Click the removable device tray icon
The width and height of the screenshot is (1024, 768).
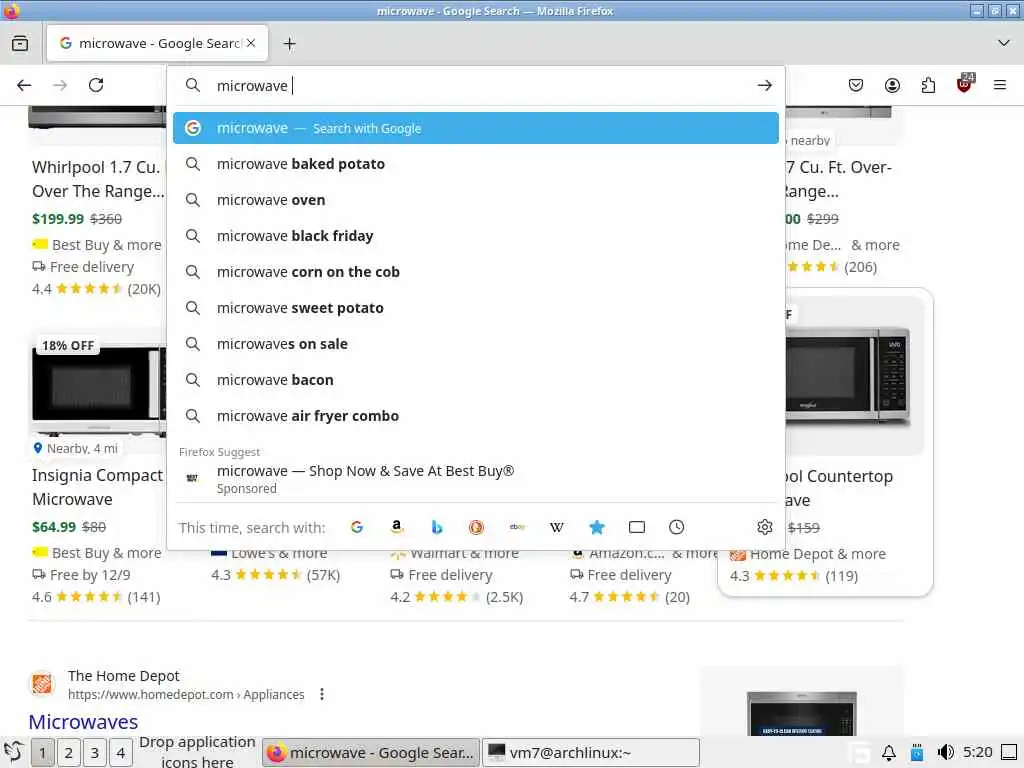(917, 753)
